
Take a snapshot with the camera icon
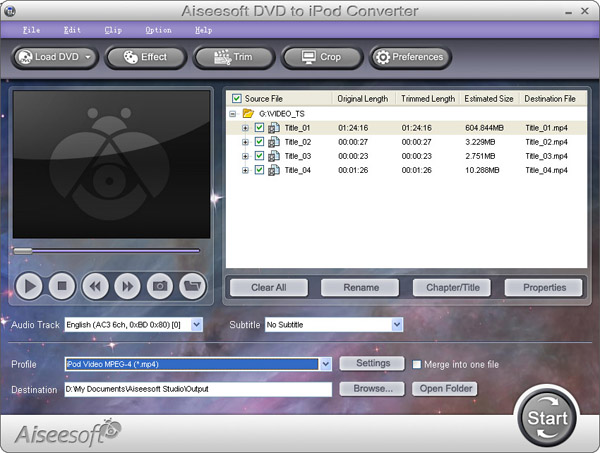click(160, 286)
